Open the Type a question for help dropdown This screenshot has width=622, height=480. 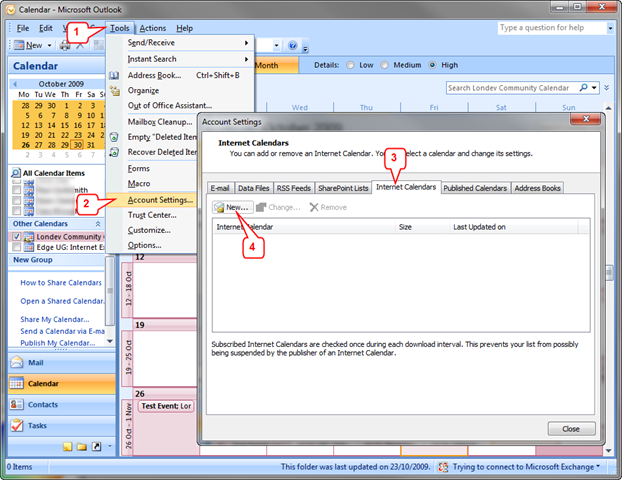[x=610, y=28]
